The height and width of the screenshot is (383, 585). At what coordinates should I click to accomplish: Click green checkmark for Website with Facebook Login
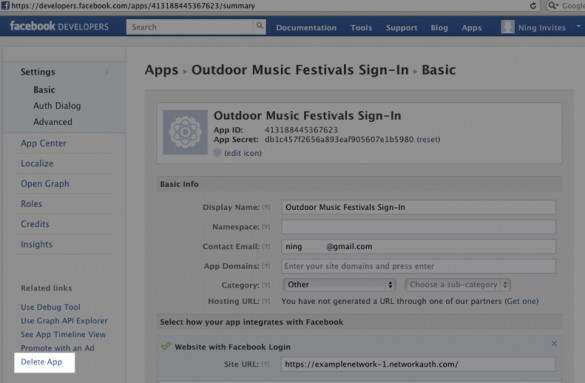(x=166, y=346)
